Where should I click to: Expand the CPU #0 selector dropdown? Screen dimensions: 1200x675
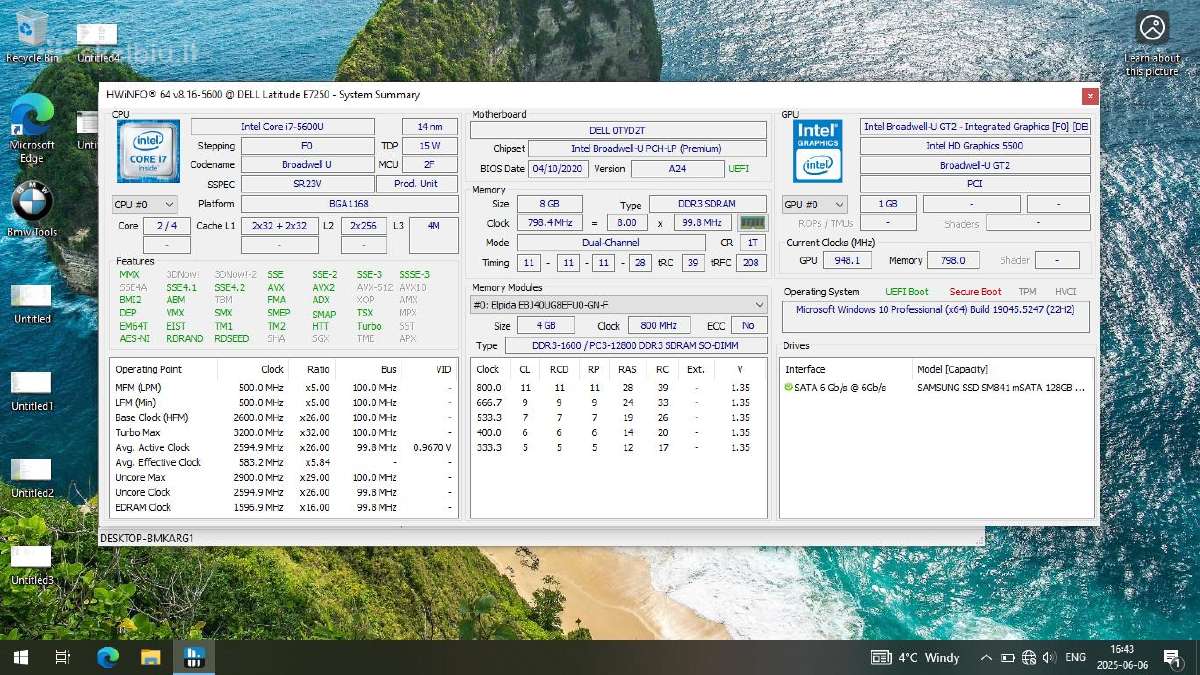click(x=145, y=204)
